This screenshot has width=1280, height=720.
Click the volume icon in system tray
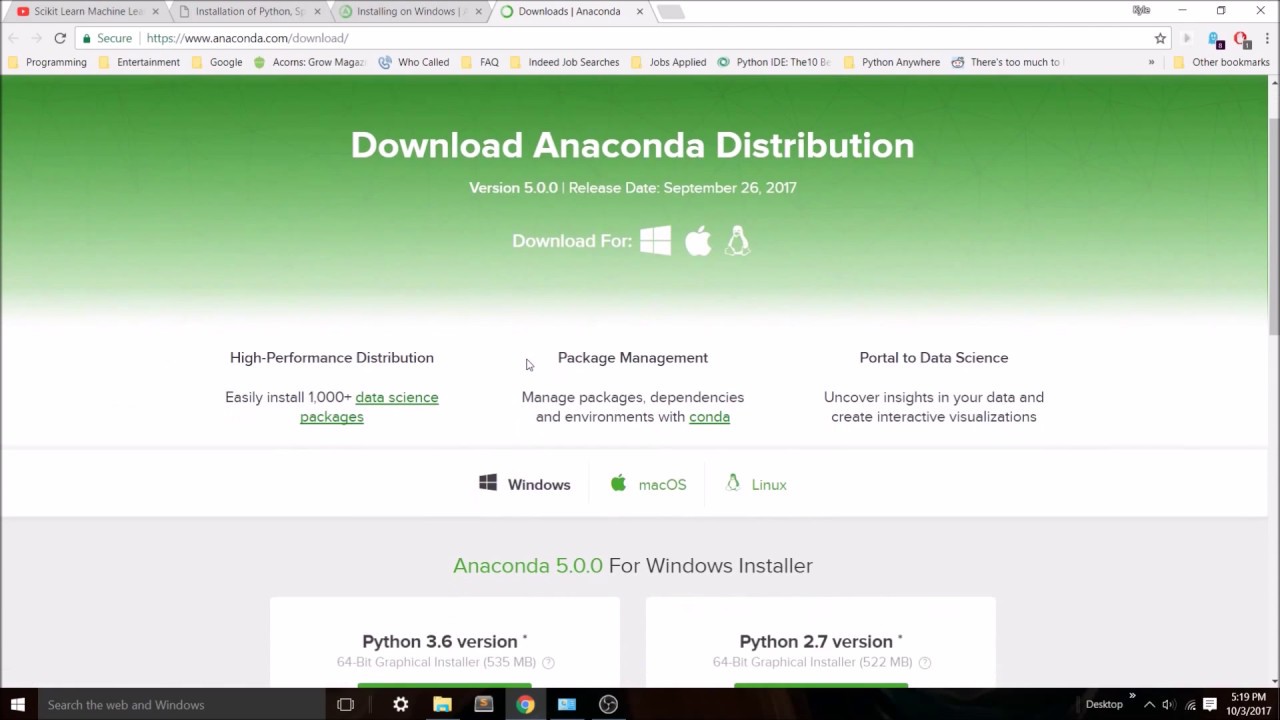tap(1168, 704)
